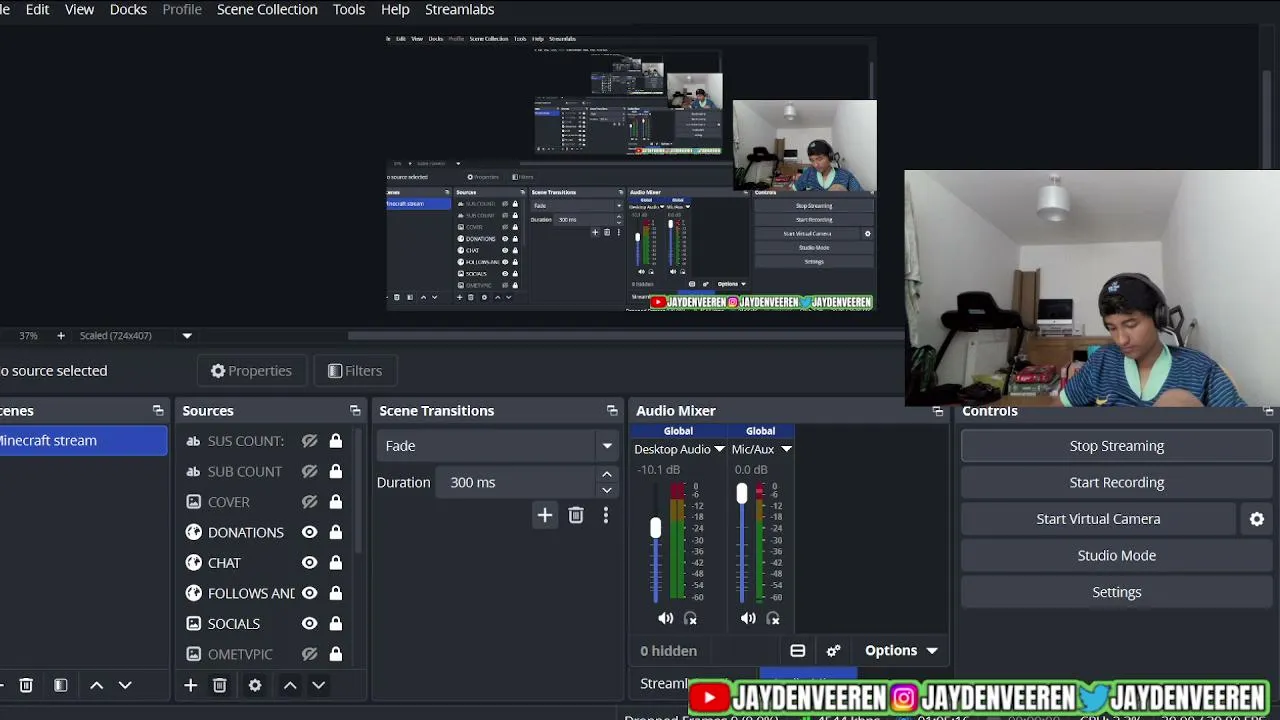
Task: Open advanced audio properties gear icon
Action: tap(833, 651)
